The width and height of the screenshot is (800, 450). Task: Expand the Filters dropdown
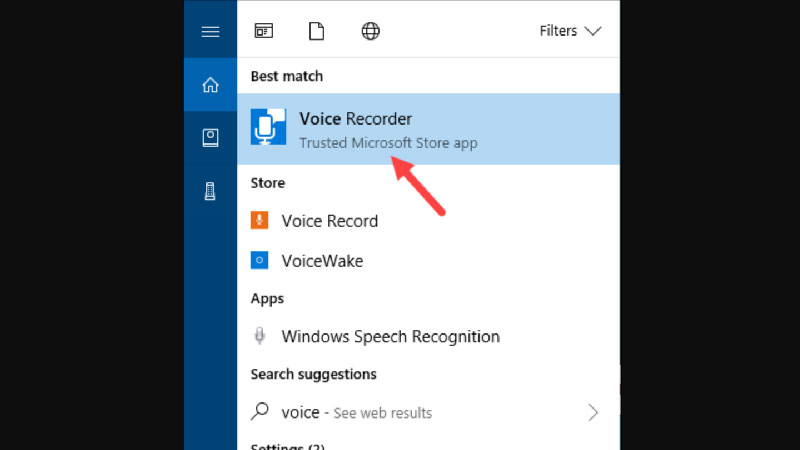[x=570, y=31]
